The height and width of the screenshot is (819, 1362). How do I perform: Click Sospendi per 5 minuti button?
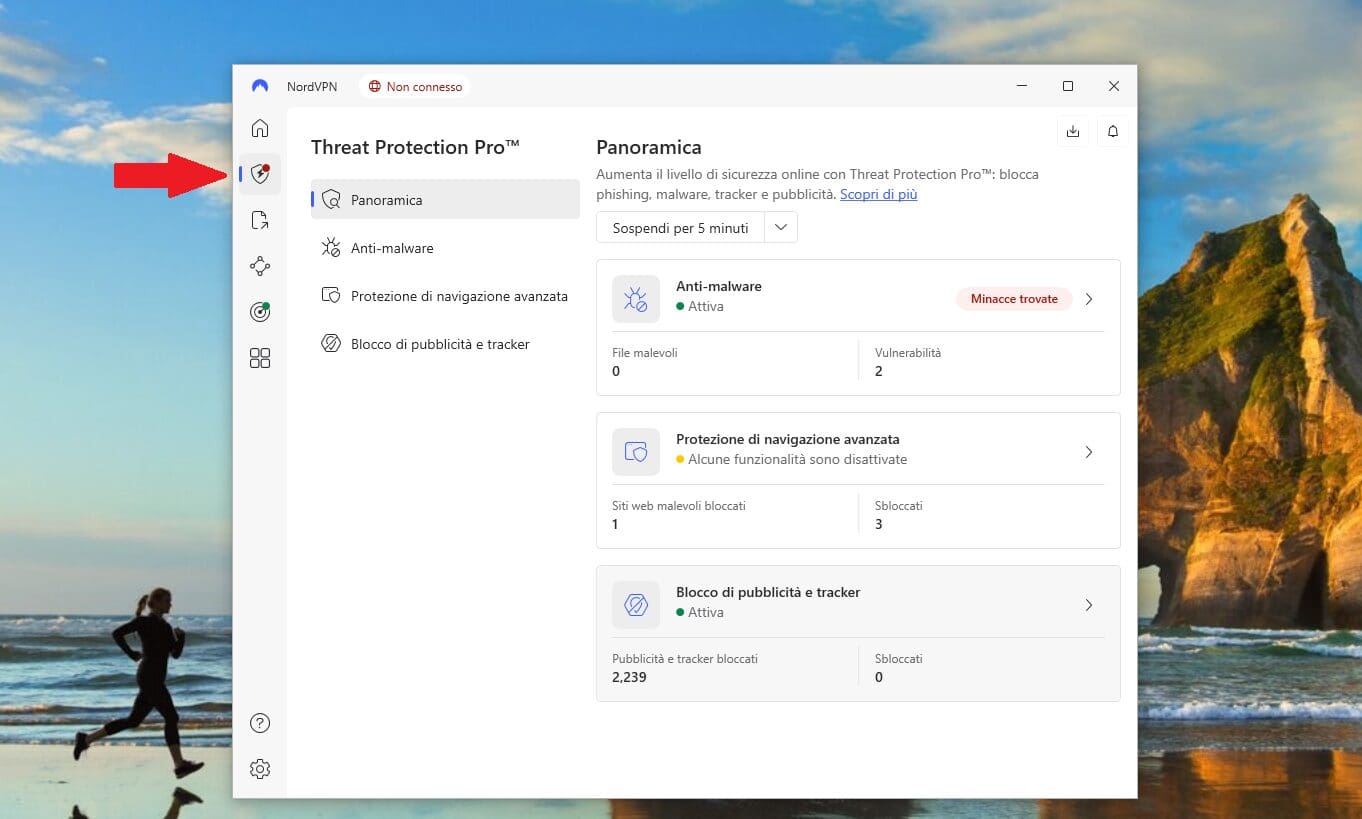tap(680, 227)
